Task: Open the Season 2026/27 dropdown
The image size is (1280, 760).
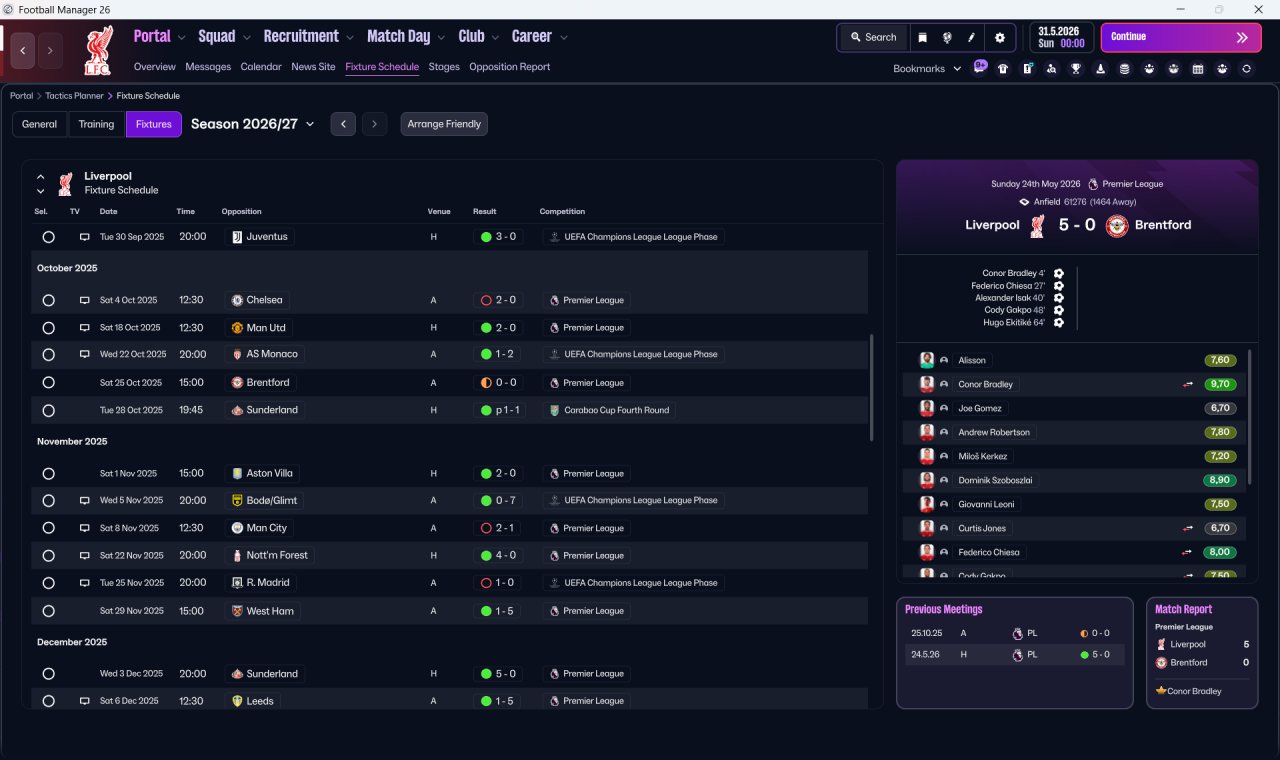Action: tap(252, 124)
